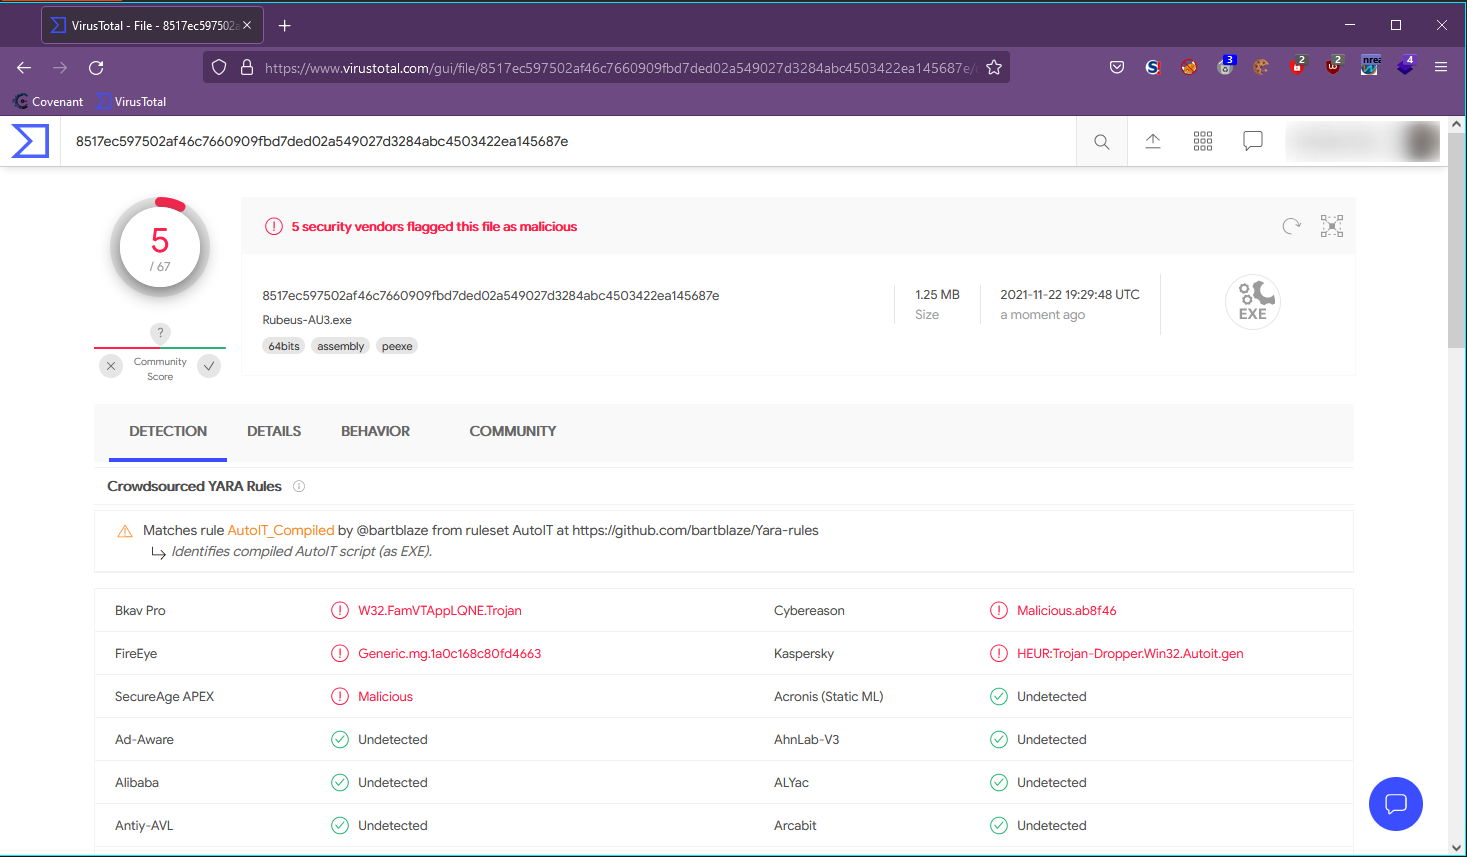Reload the page with refresh icon
Screen dimensions: 1467x857
tap(96, 68)
